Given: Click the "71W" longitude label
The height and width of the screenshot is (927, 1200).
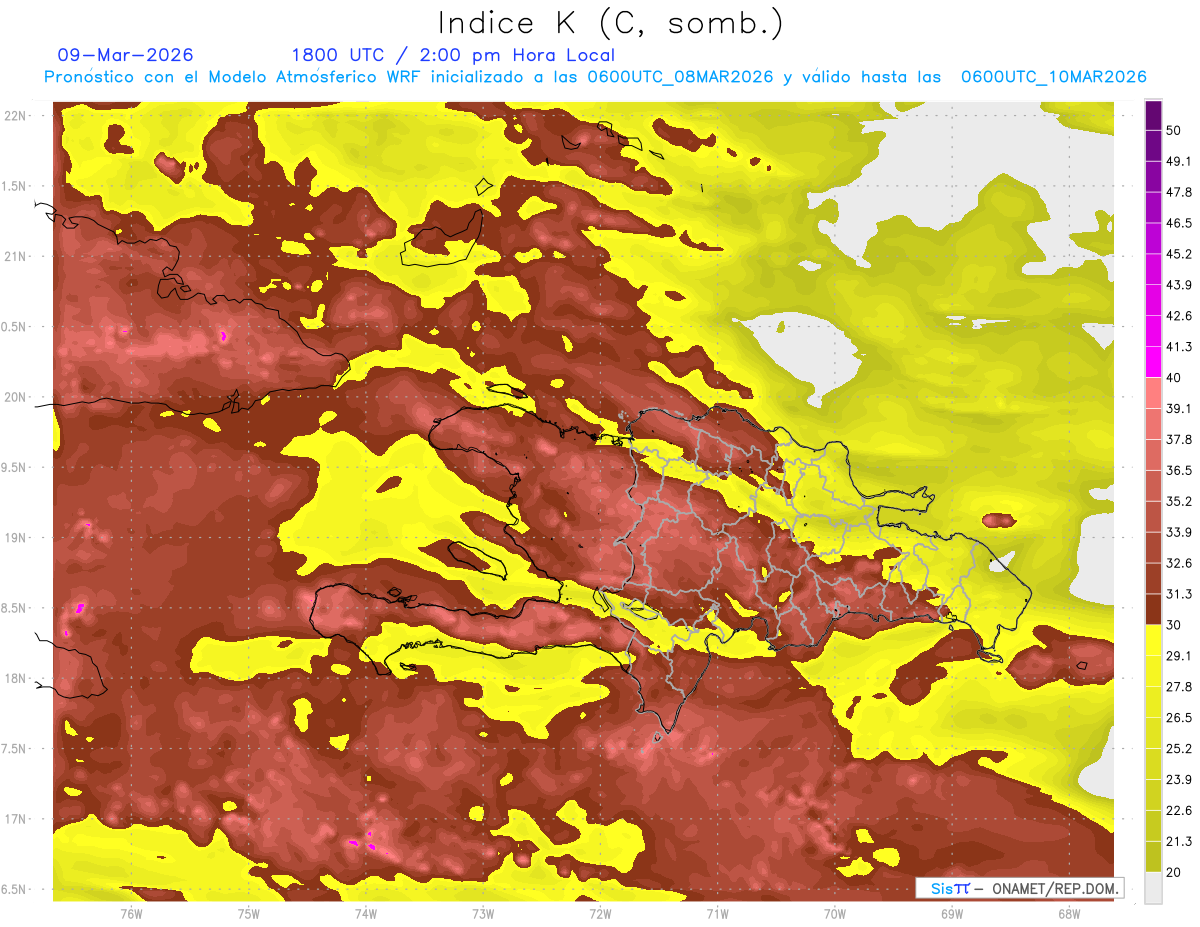Looking at the screenshot, I should click(717, 913).
